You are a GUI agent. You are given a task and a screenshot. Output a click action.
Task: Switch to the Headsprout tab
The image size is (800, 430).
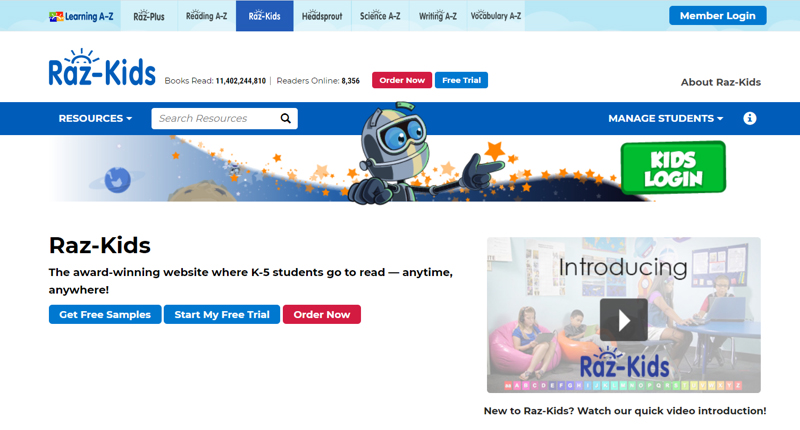point(322,16)
